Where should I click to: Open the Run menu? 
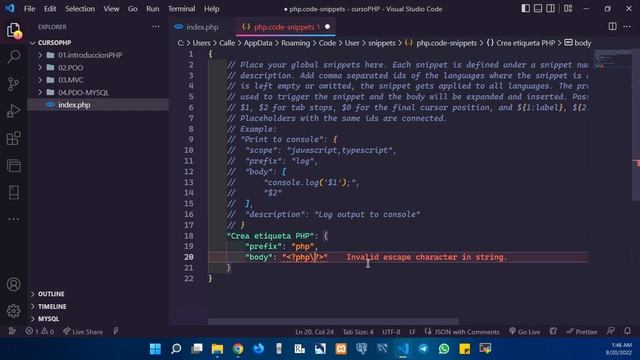(153, 9)
